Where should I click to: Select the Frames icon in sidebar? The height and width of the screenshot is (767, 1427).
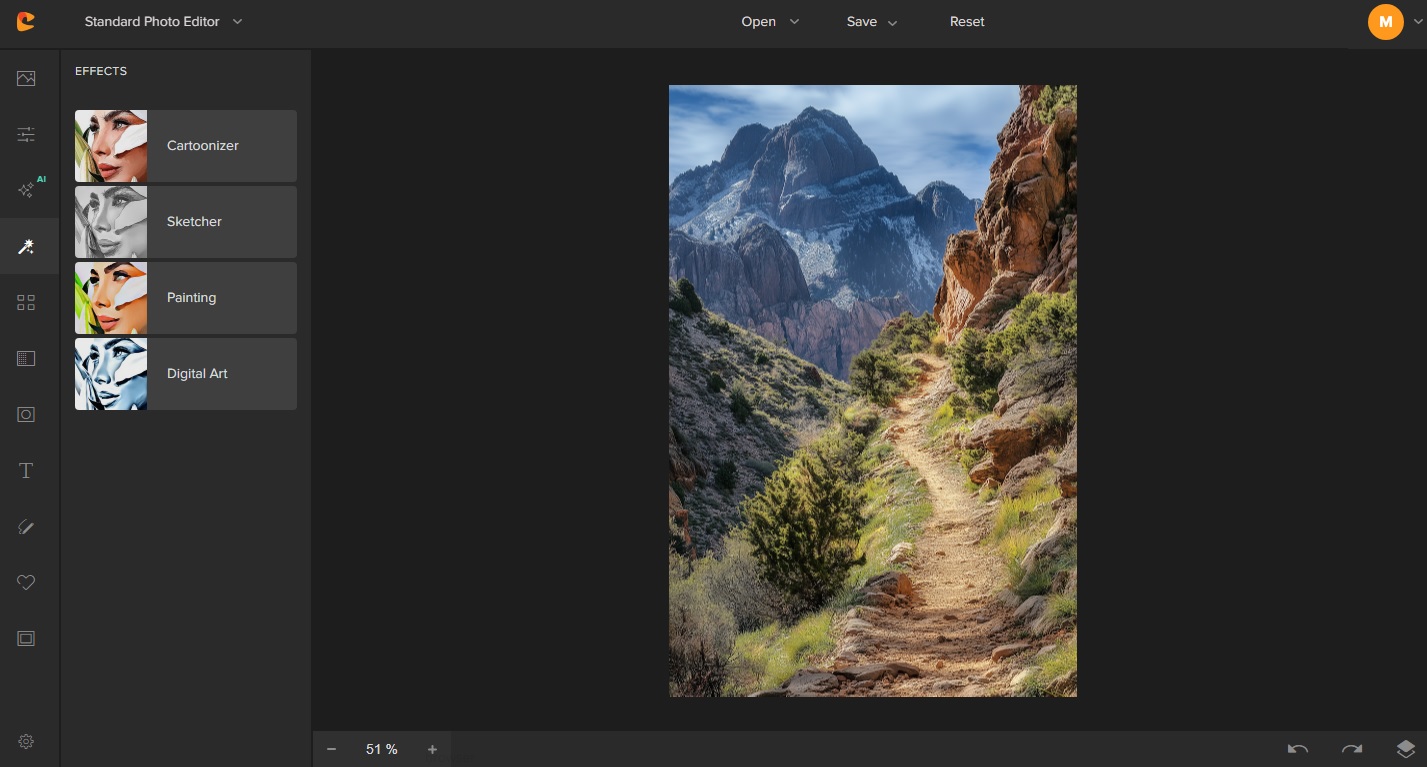tap(26, 638)
